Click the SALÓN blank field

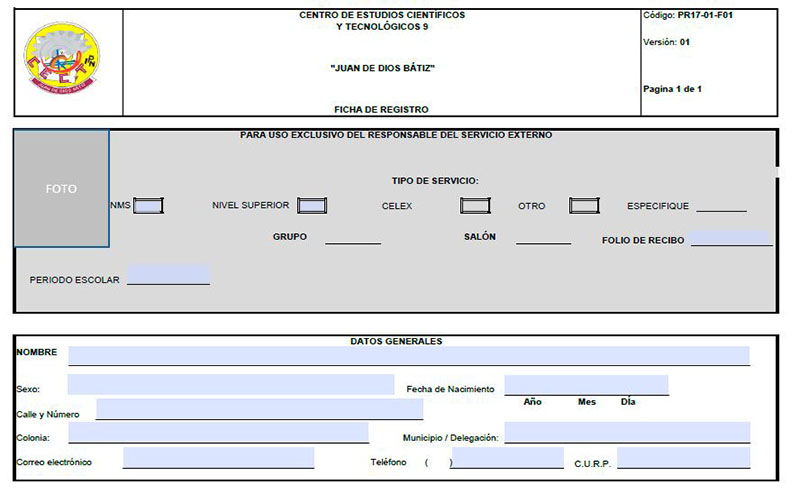pyautogui.click(x=543, y=238)
